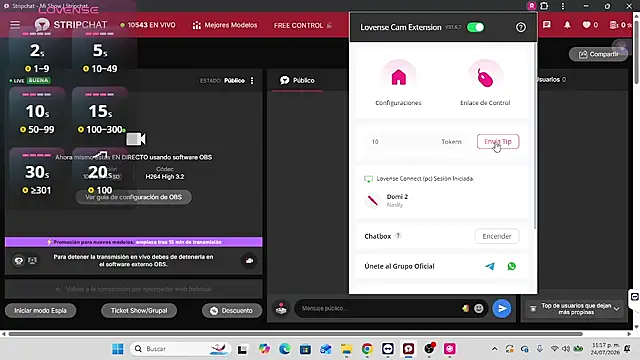Click the small chat icon at right edge

634,297
